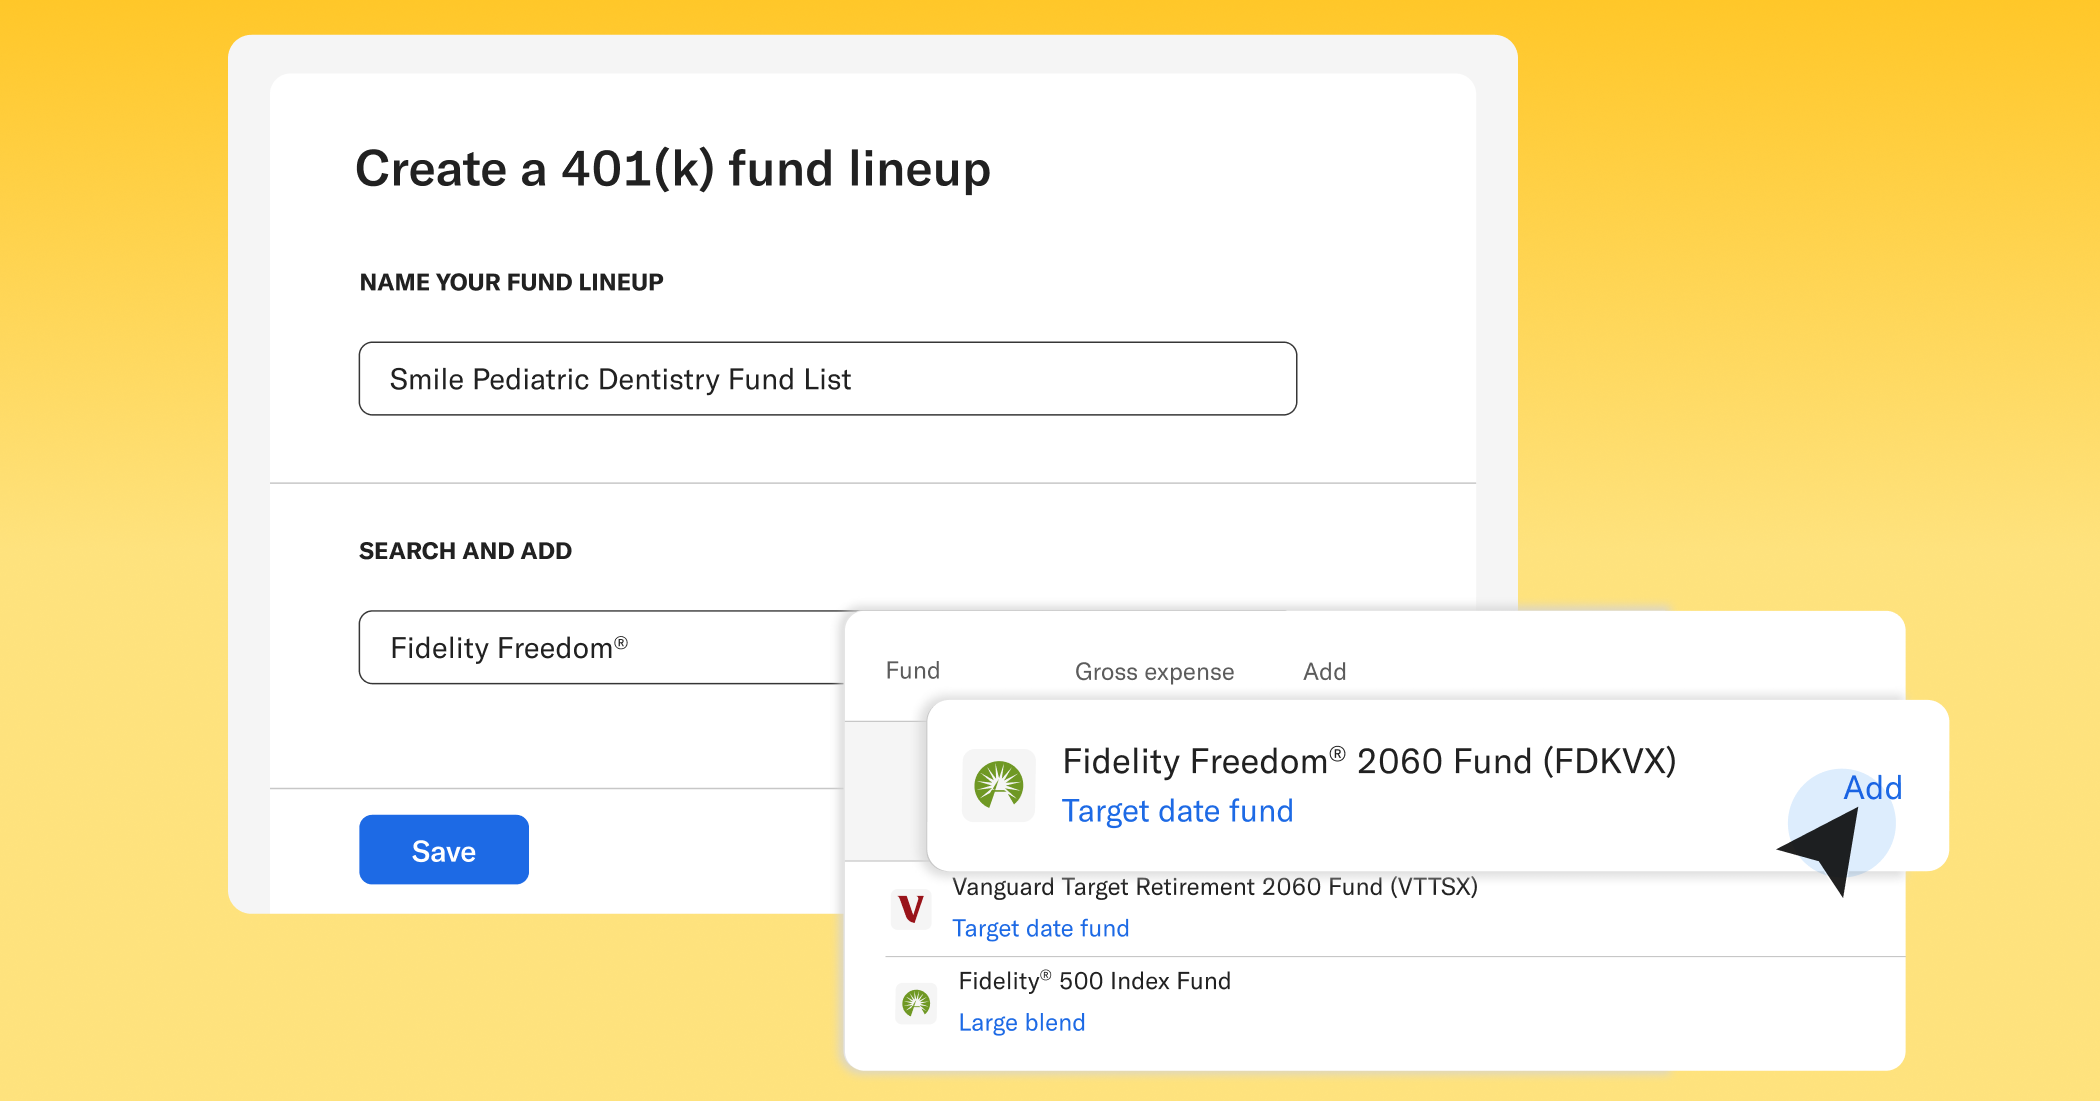Add the Fidelity Freedom 2060 Fund
Viewport: 2100px width, 1101px height.
tap(1871, 788)
